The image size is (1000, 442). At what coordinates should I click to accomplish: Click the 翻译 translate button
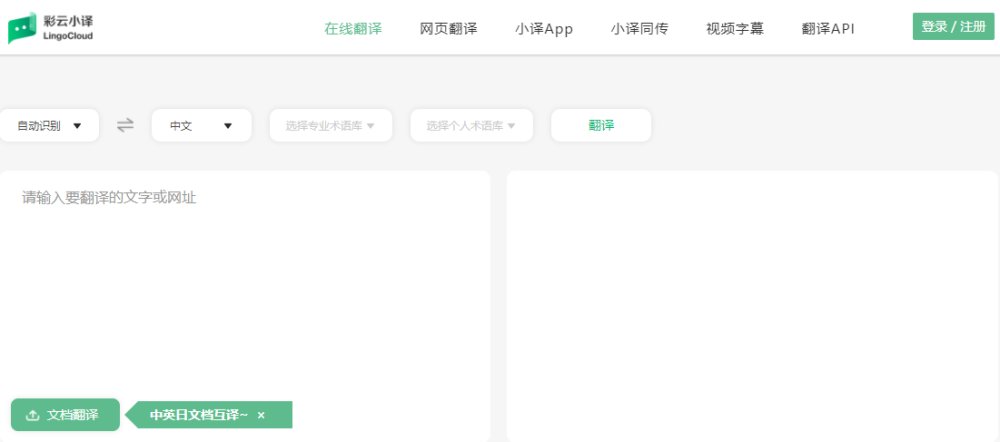tap(601, 126)
